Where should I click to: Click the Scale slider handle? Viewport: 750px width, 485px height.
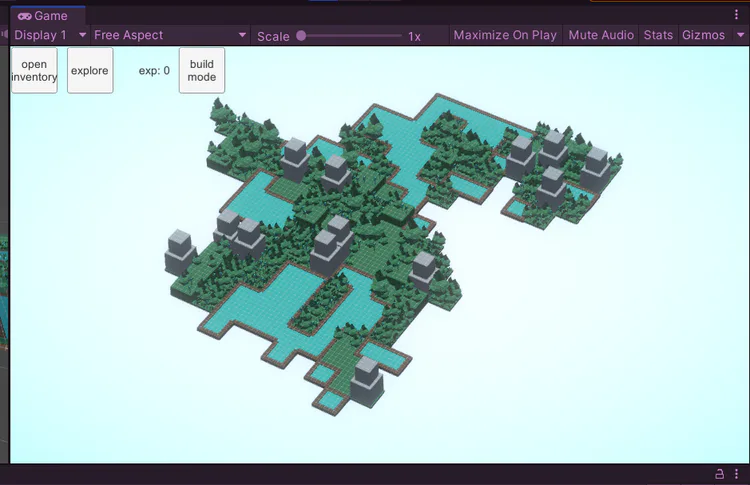pyautogui.click(x=301, y=35)
